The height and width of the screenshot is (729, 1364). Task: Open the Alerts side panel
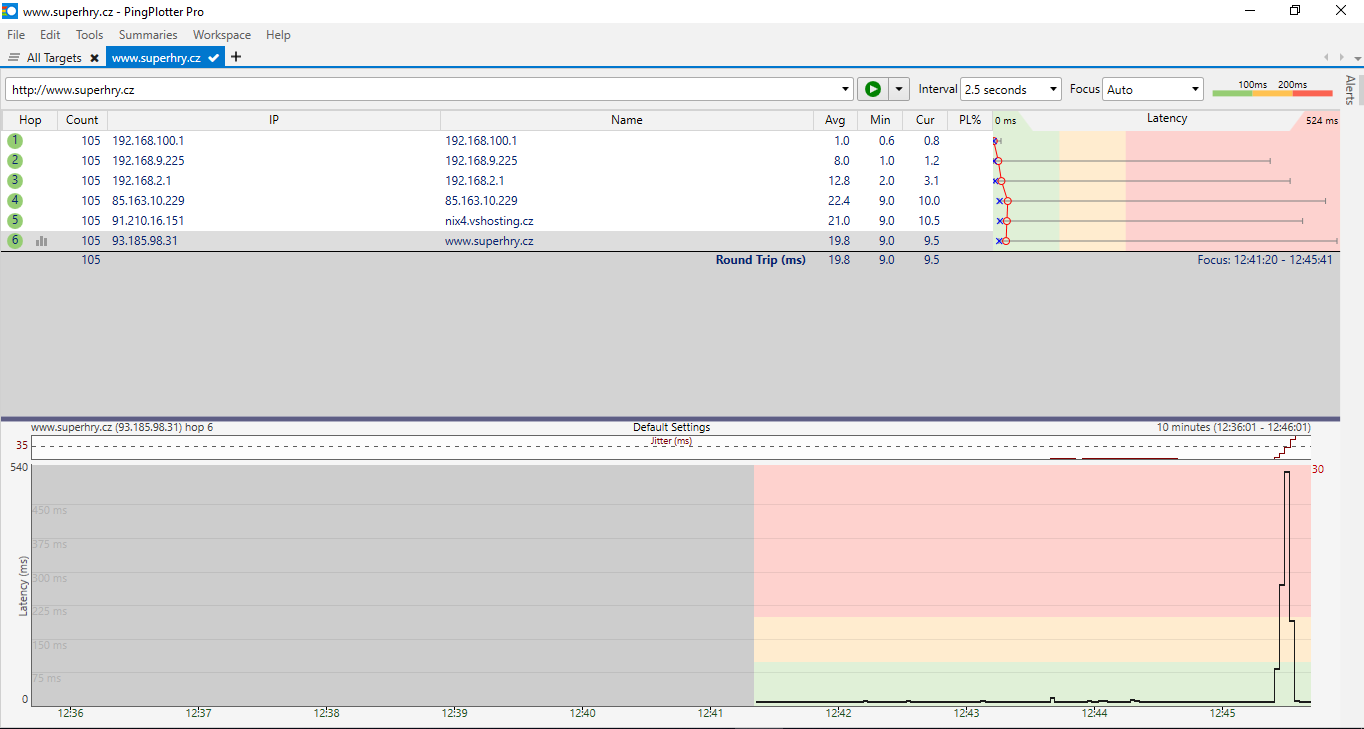click(1350, 90)
